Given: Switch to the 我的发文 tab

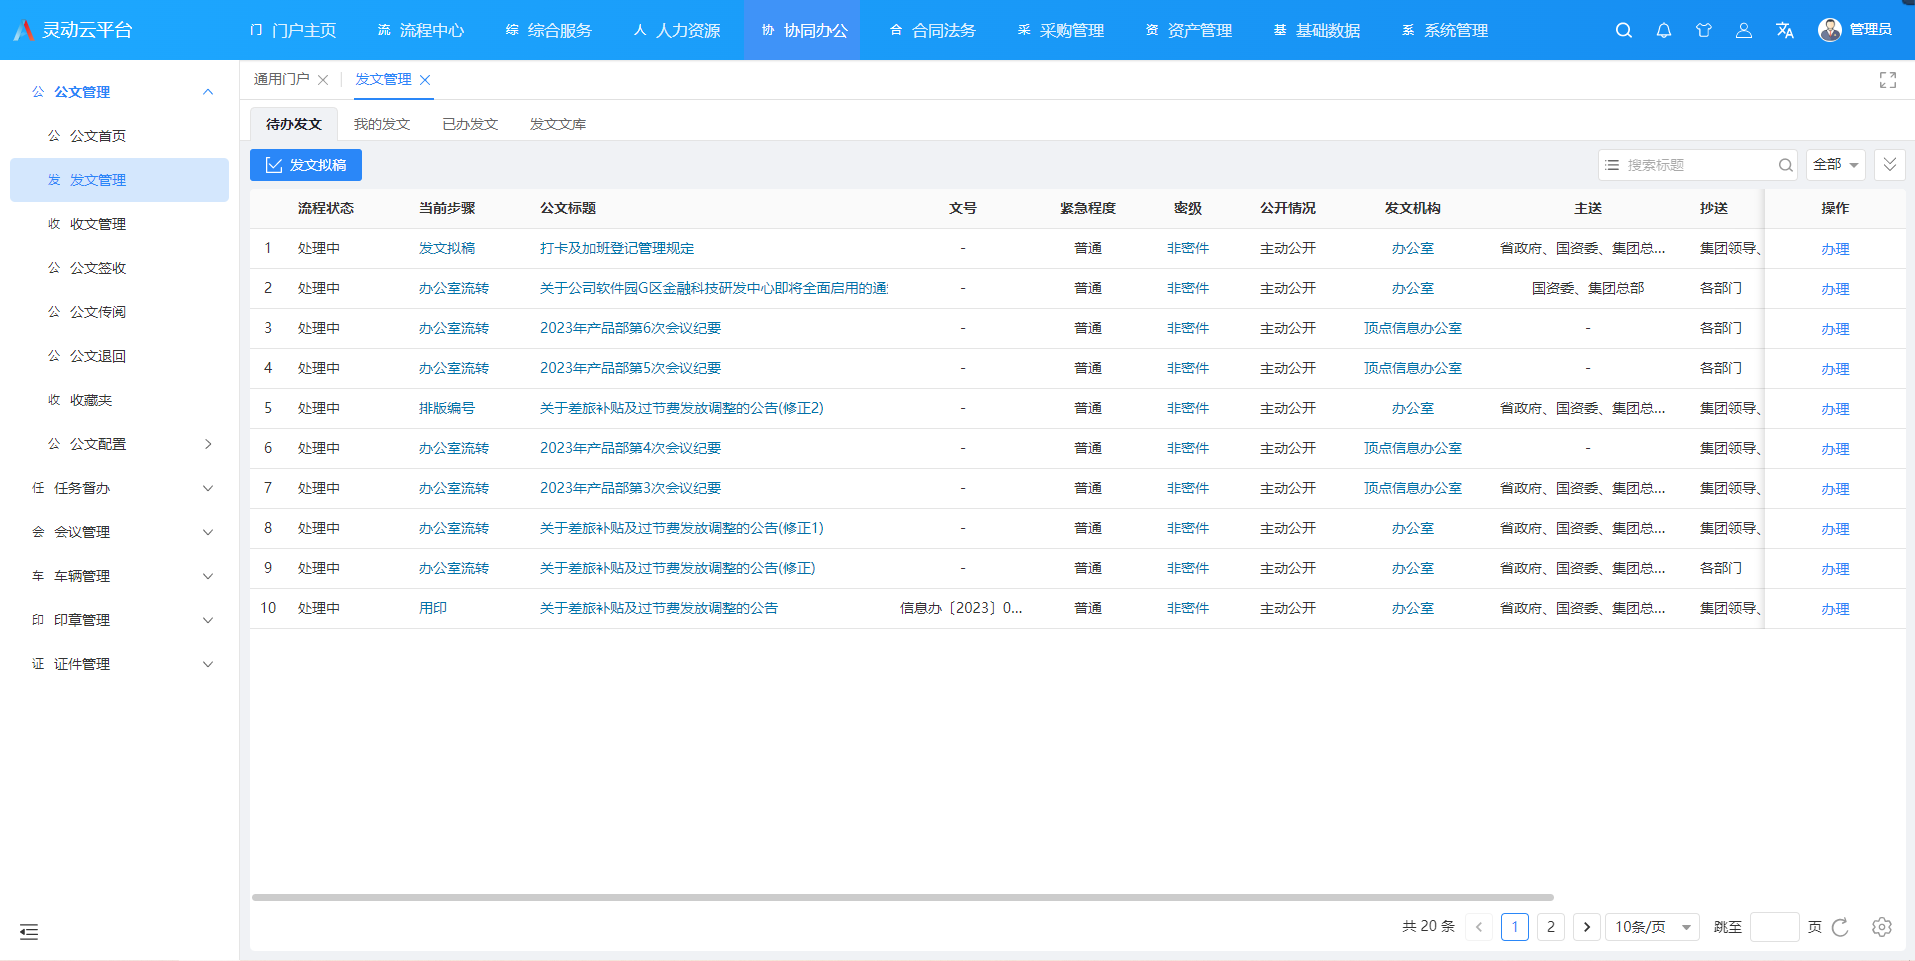Looking at the screenshot, I should (382, 124).
